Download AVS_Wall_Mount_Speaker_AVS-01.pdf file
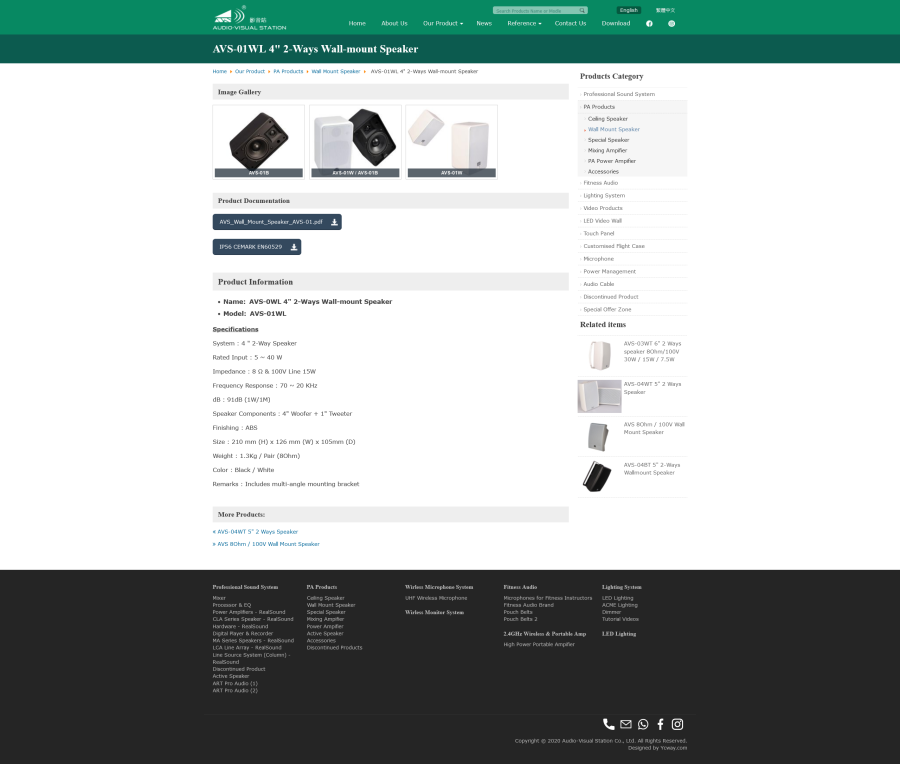 coord(277,222)
